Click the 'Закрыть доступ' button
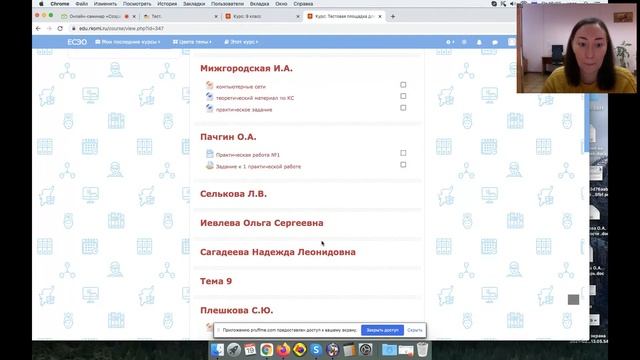Viewport: 640px width, 360px height. tap(382, 330)
